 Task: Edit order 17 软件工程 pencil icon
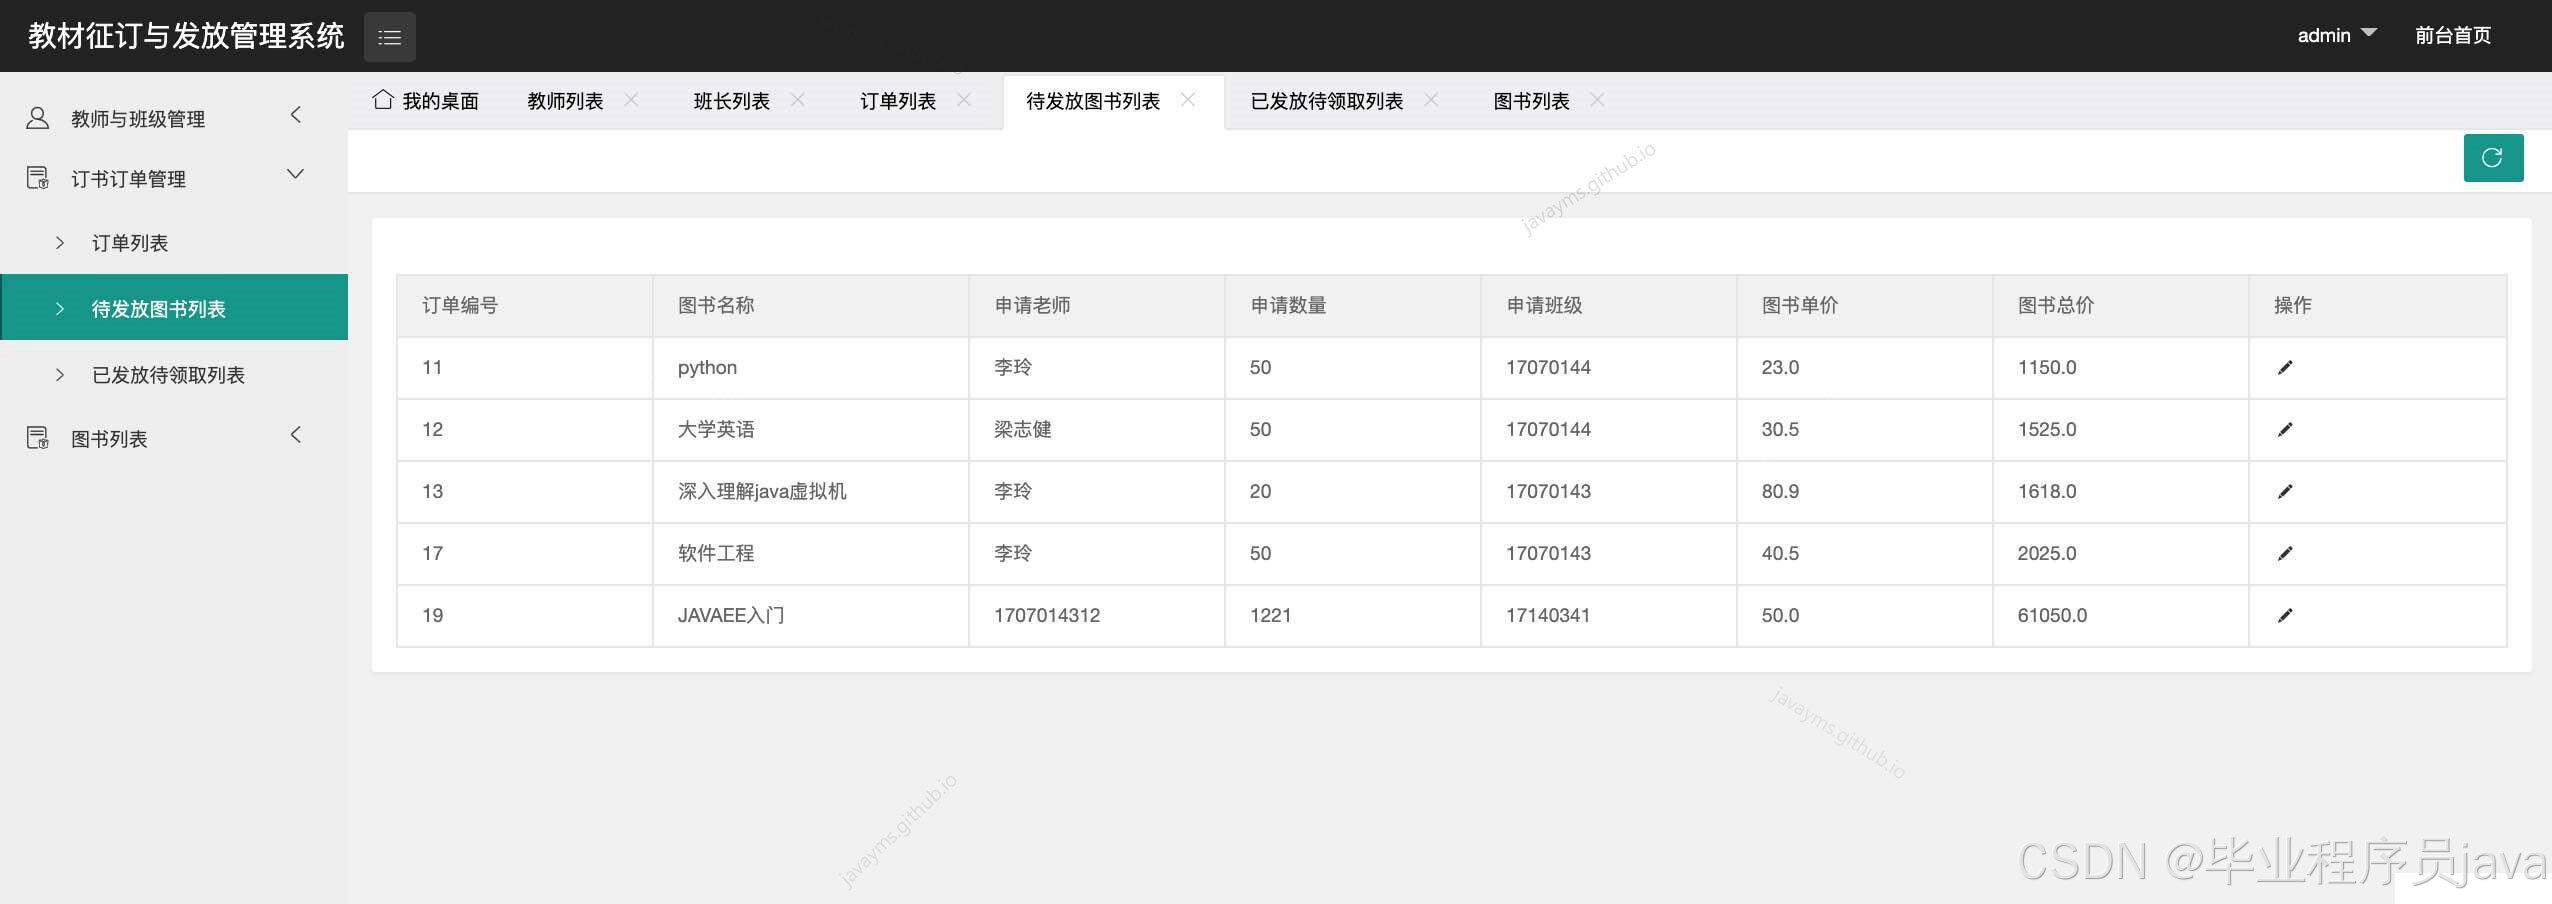click(2285, 554)
